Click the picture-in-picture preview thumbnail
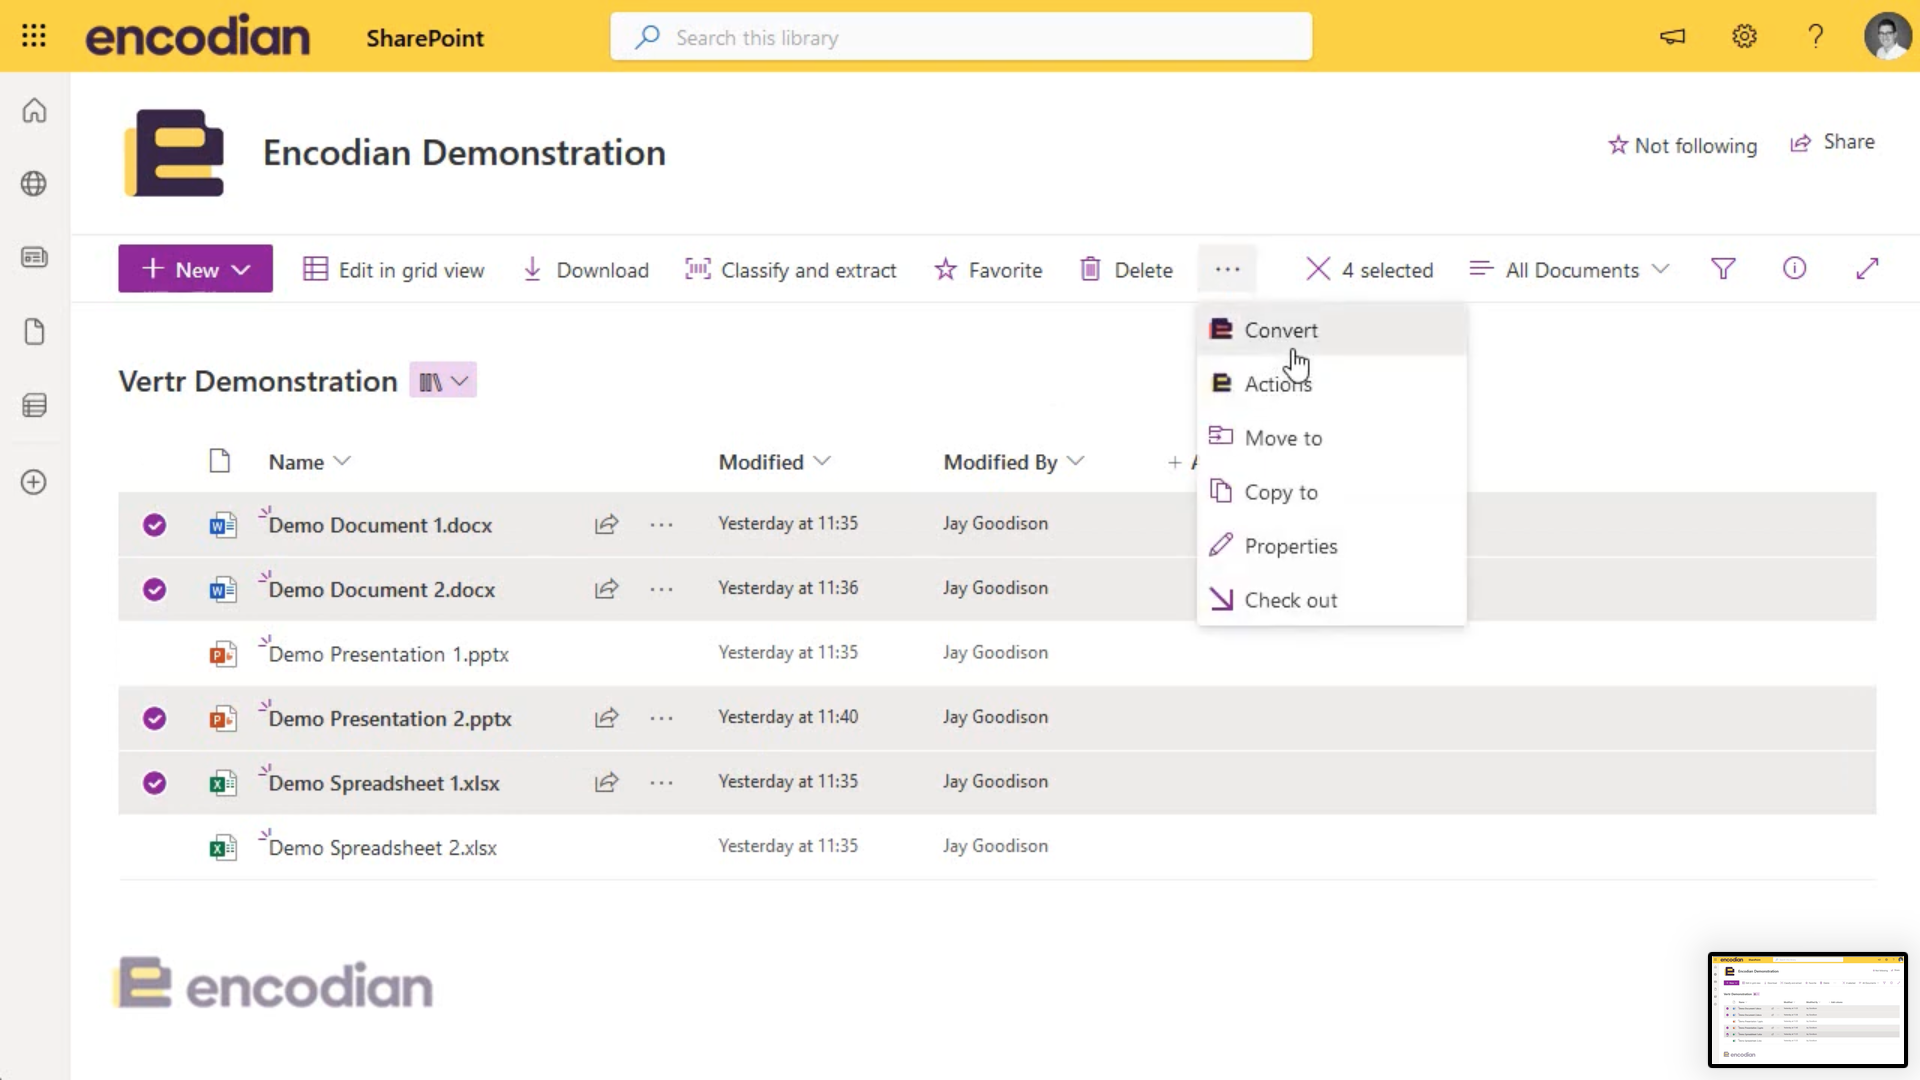The height and width of the screenshot is (1080, 1920). (x=1808, y=1009)
